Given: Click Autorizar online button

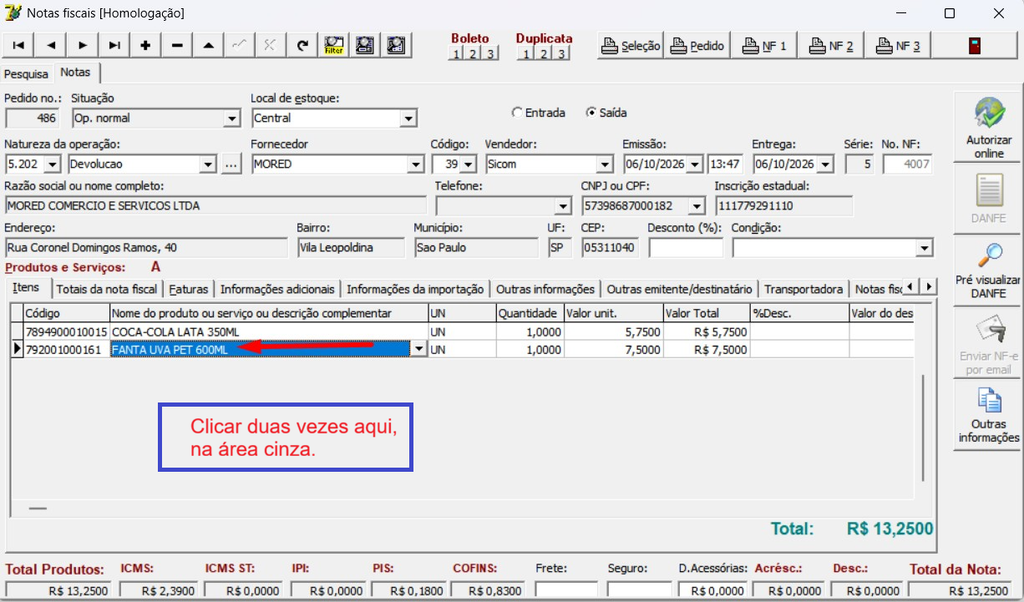Looking at the screenshot, I should click(988, 127).
